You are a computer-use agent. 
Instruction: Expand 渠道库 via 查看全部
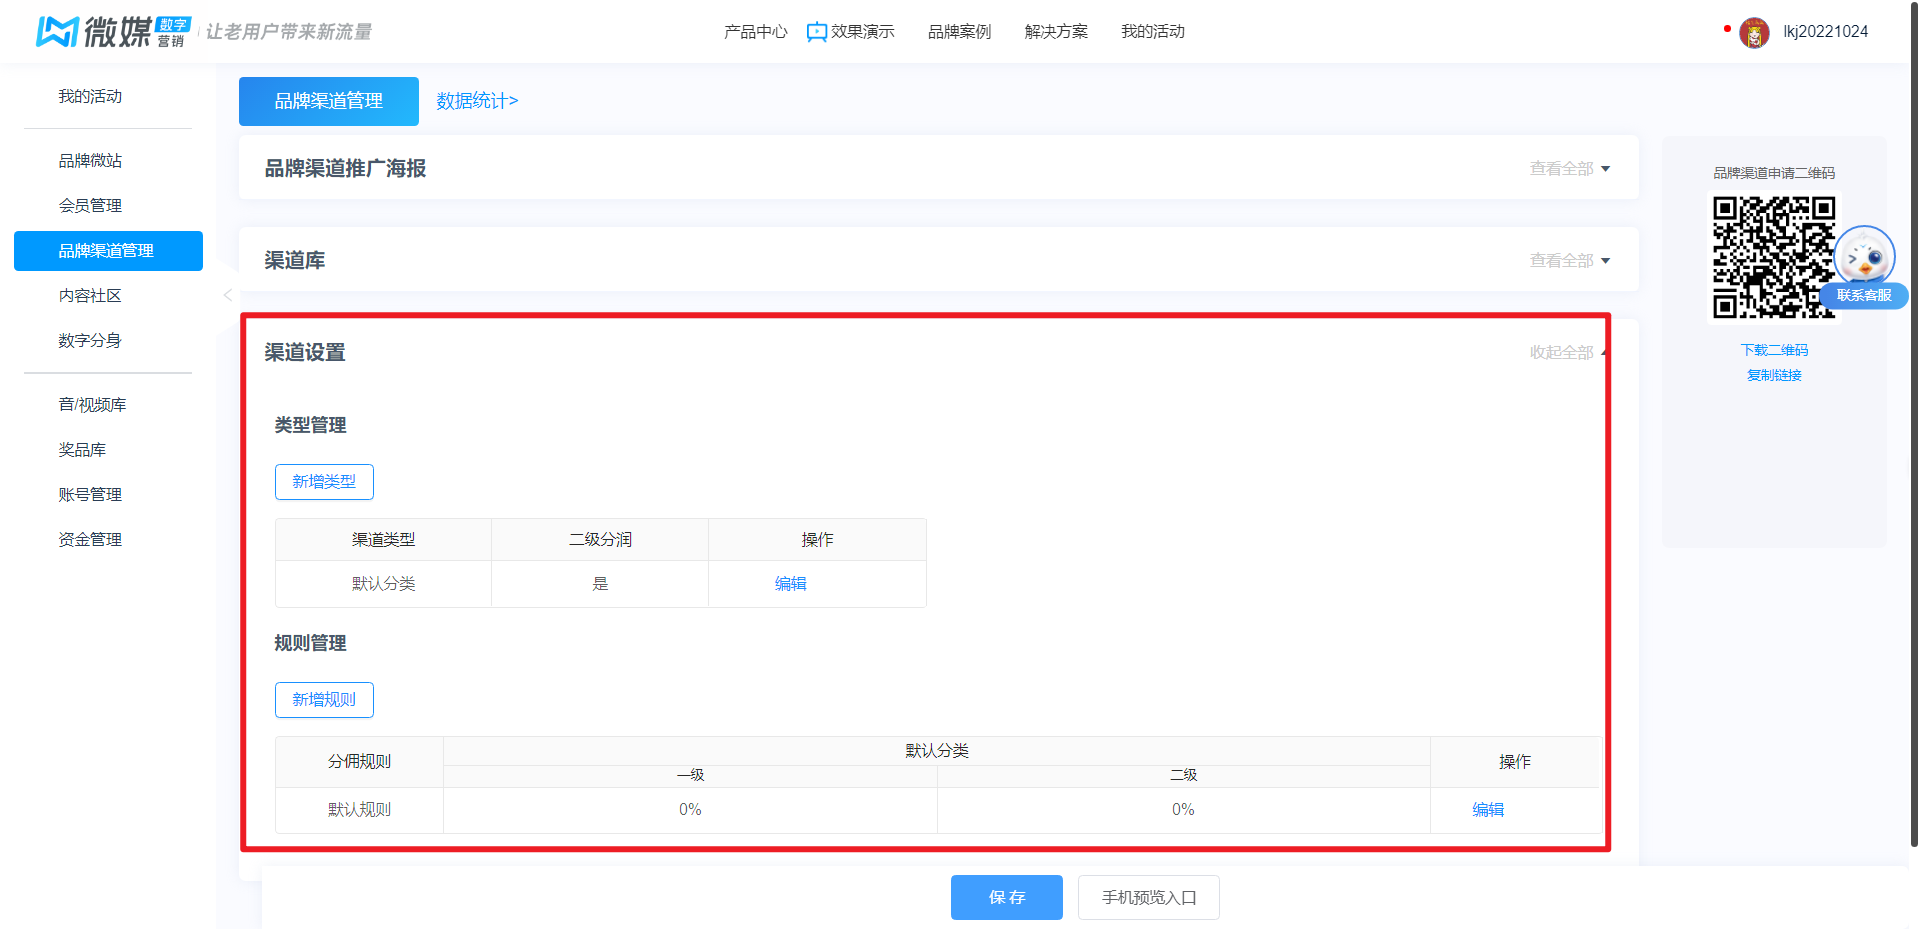point(1569,261)
